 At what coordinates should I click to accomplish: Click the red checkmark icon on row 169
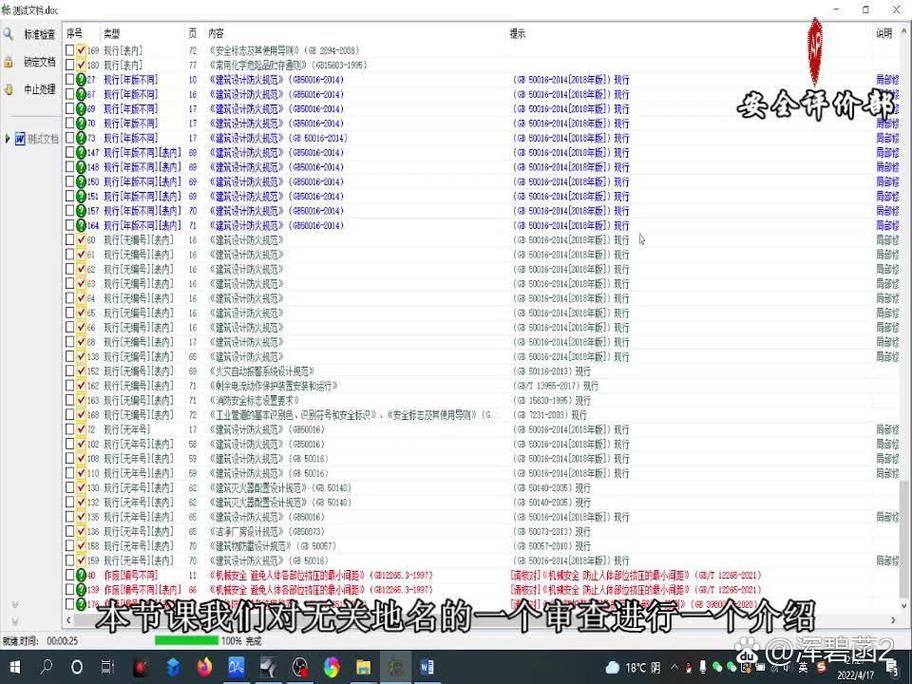(x=81, y=50)
